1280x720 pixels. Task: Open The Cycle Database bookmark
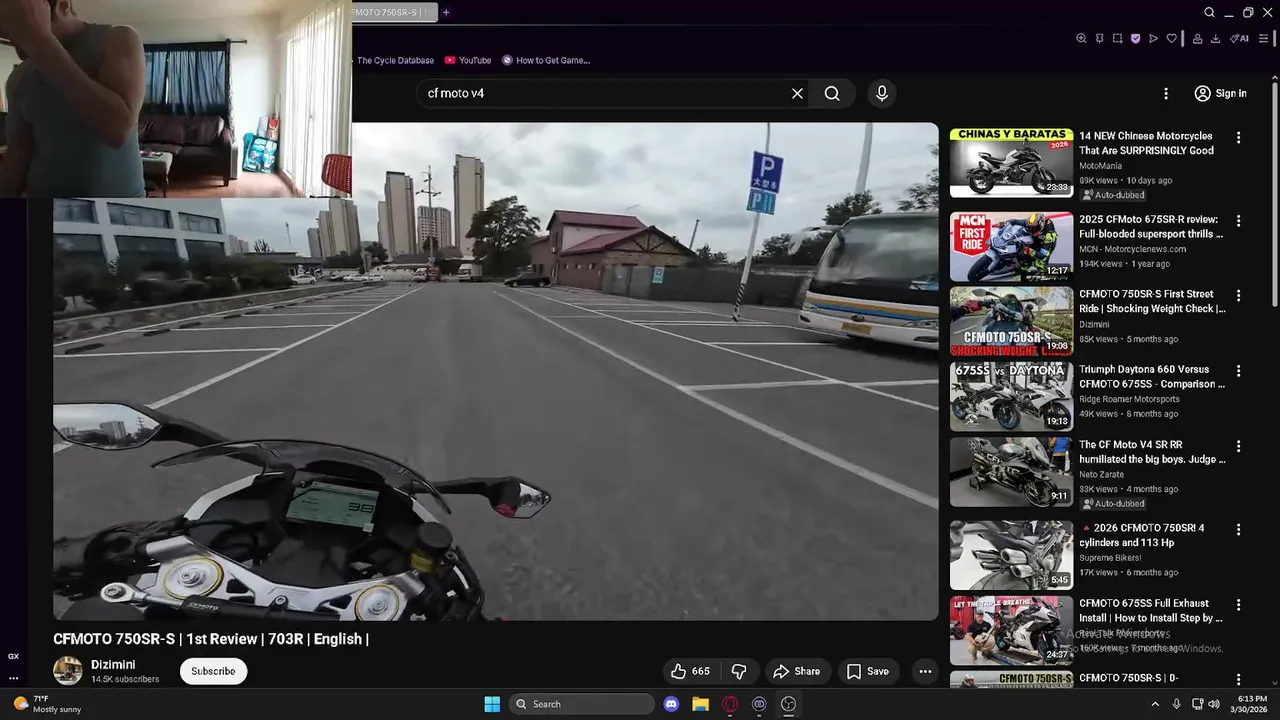pos(395,60)
